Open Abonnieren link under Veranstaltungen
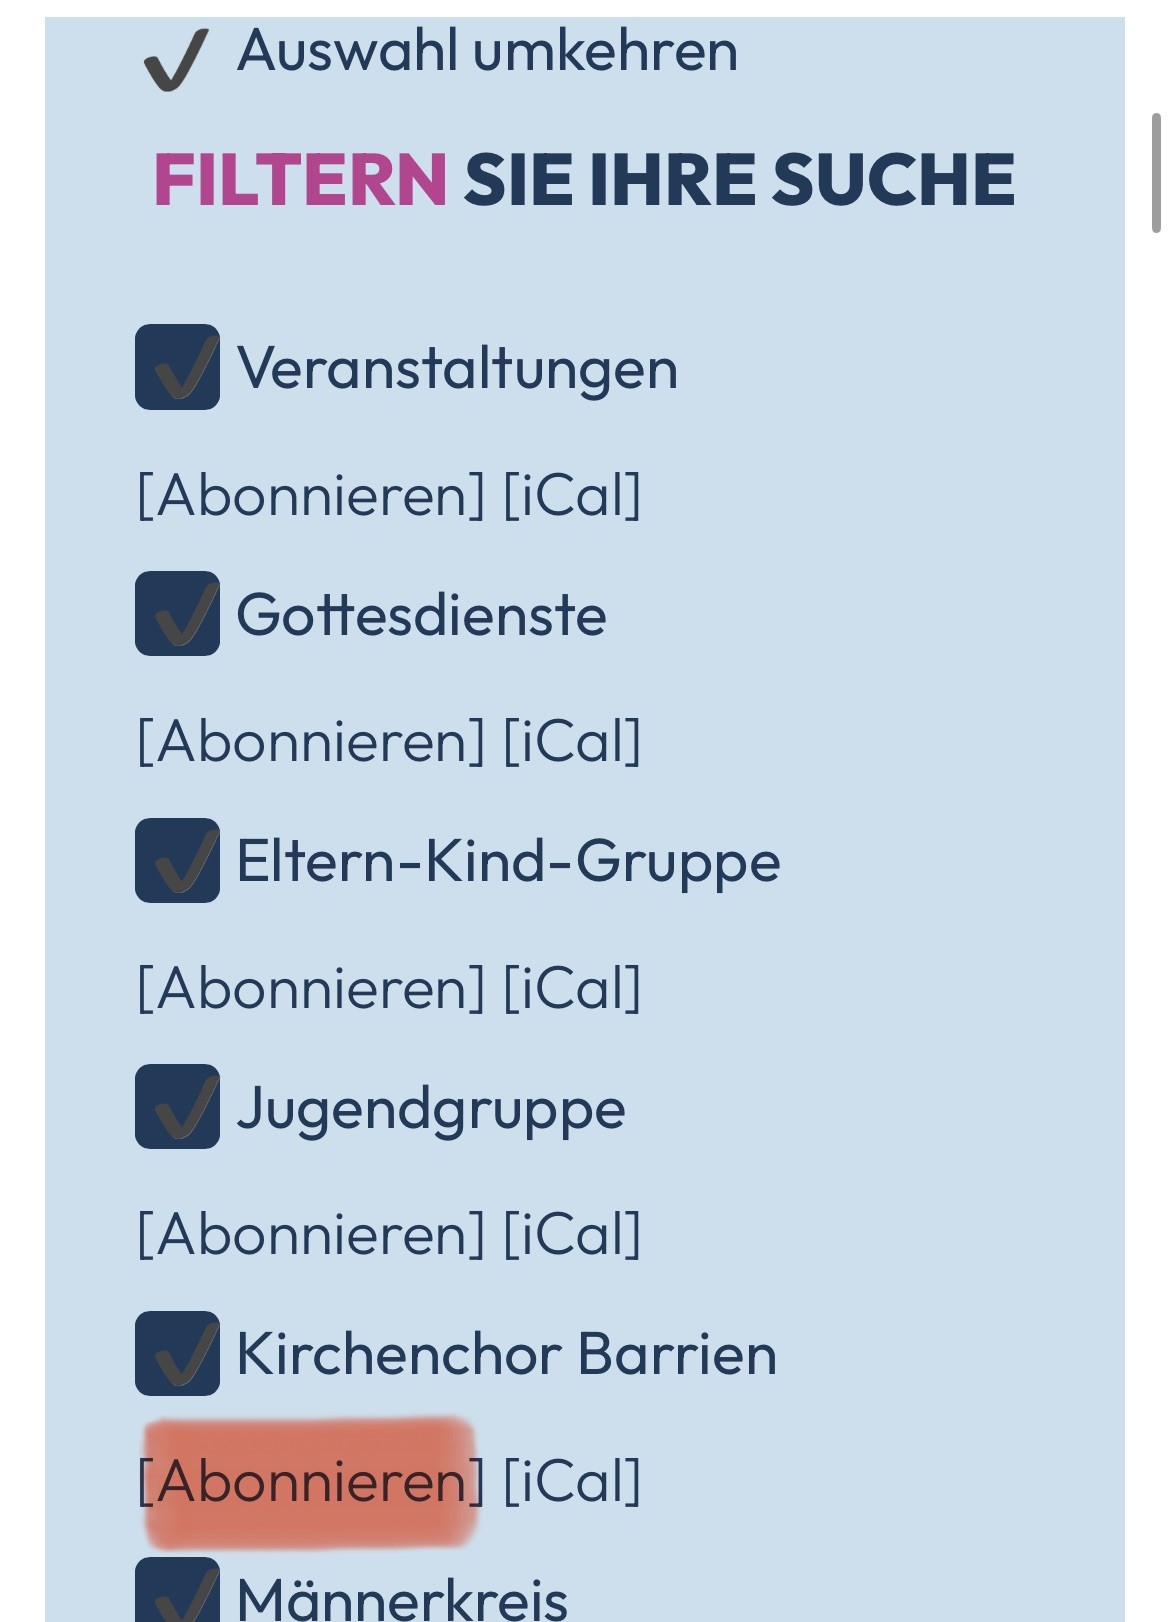Viewport: 1170px width, 1622px height. click(x=310, y=495)
